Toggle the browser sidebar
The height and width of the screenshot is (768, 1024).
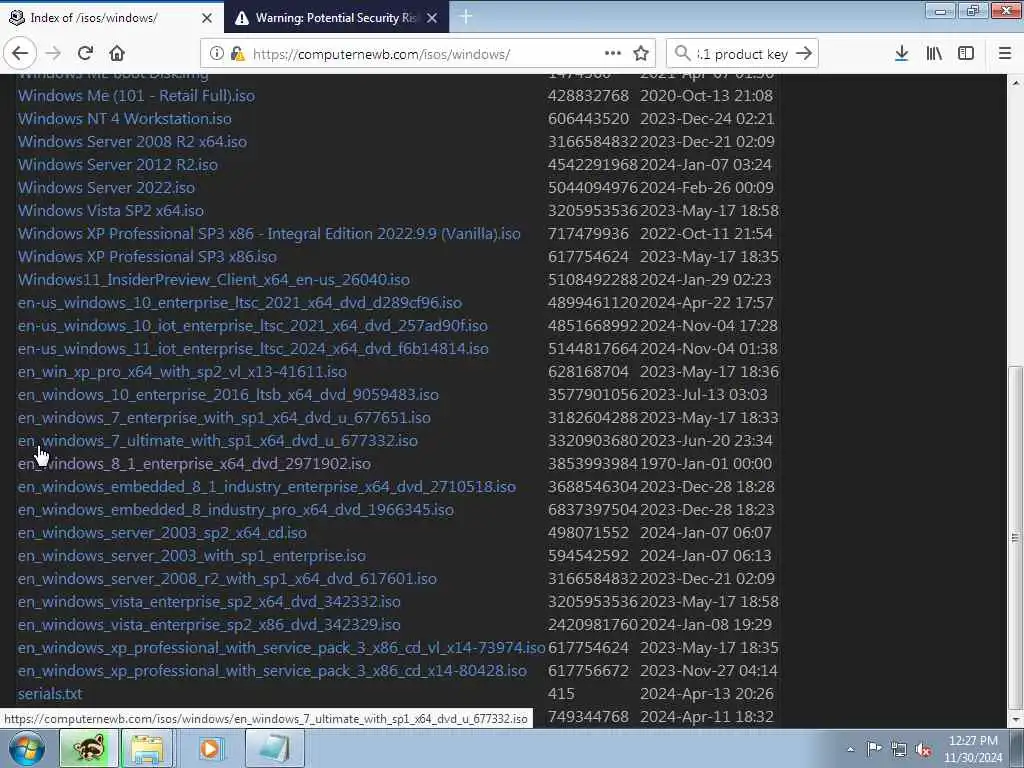click(966, 53)
